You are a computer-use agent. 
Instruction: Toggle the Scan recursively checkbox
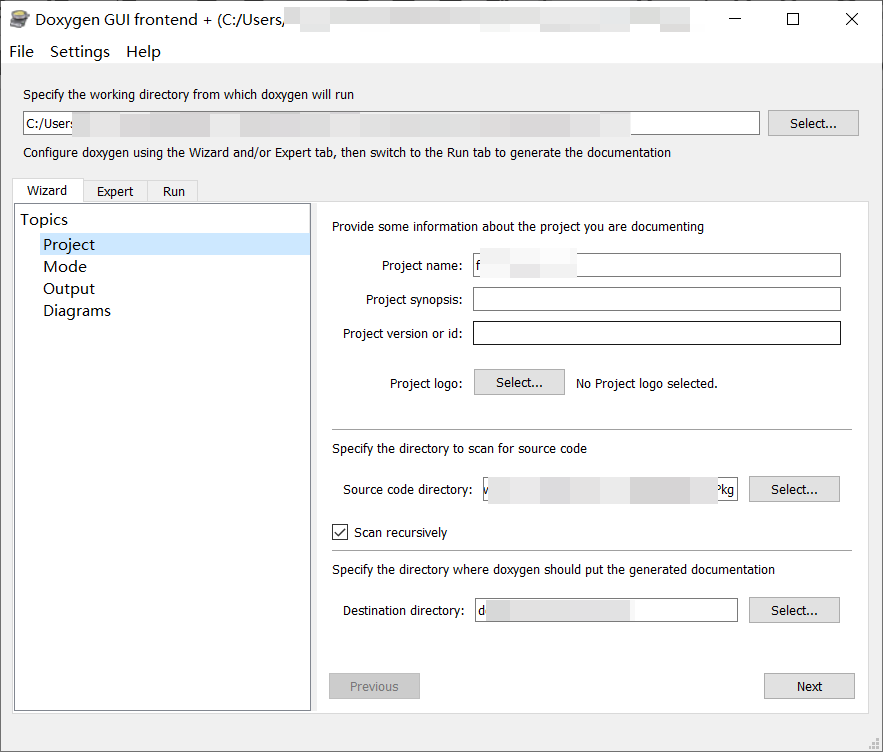click(x=341, y=532)
